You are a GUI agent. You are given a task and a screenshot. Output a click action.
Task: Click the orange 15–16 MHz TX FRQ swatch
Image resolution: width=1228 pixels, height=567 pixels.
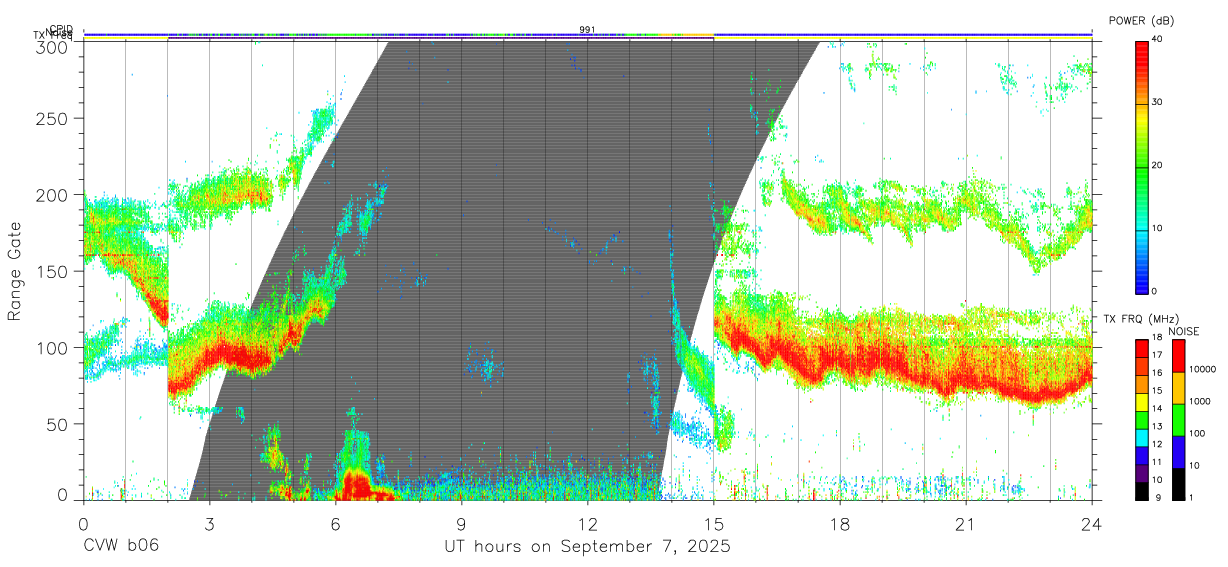click(1143, 384)
